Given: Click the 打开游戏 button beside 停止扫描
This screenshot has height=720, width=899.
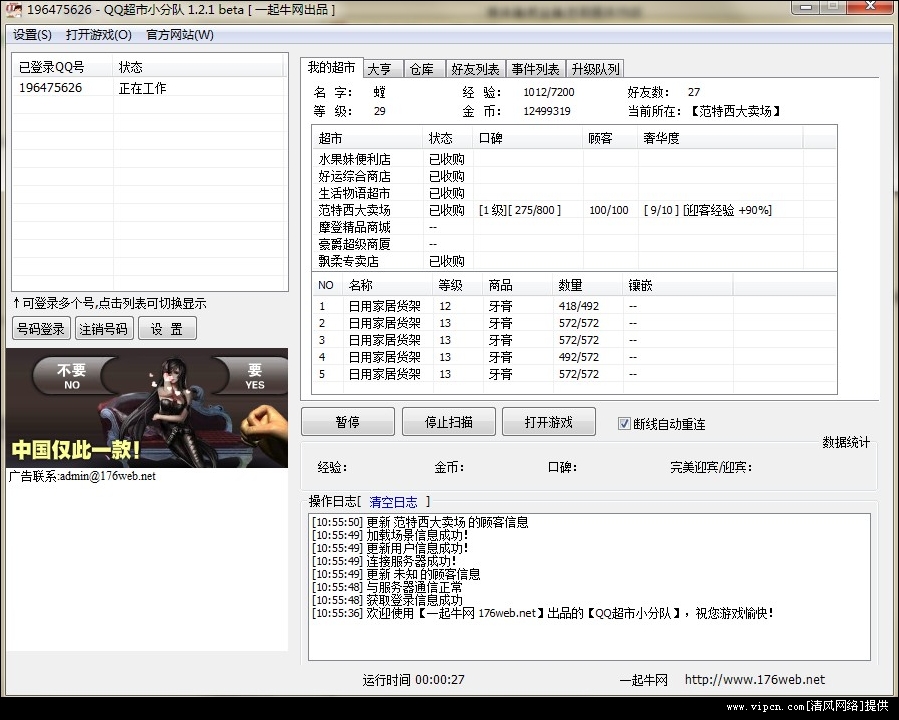Looking at the screenshot, I should coord(549,422).
